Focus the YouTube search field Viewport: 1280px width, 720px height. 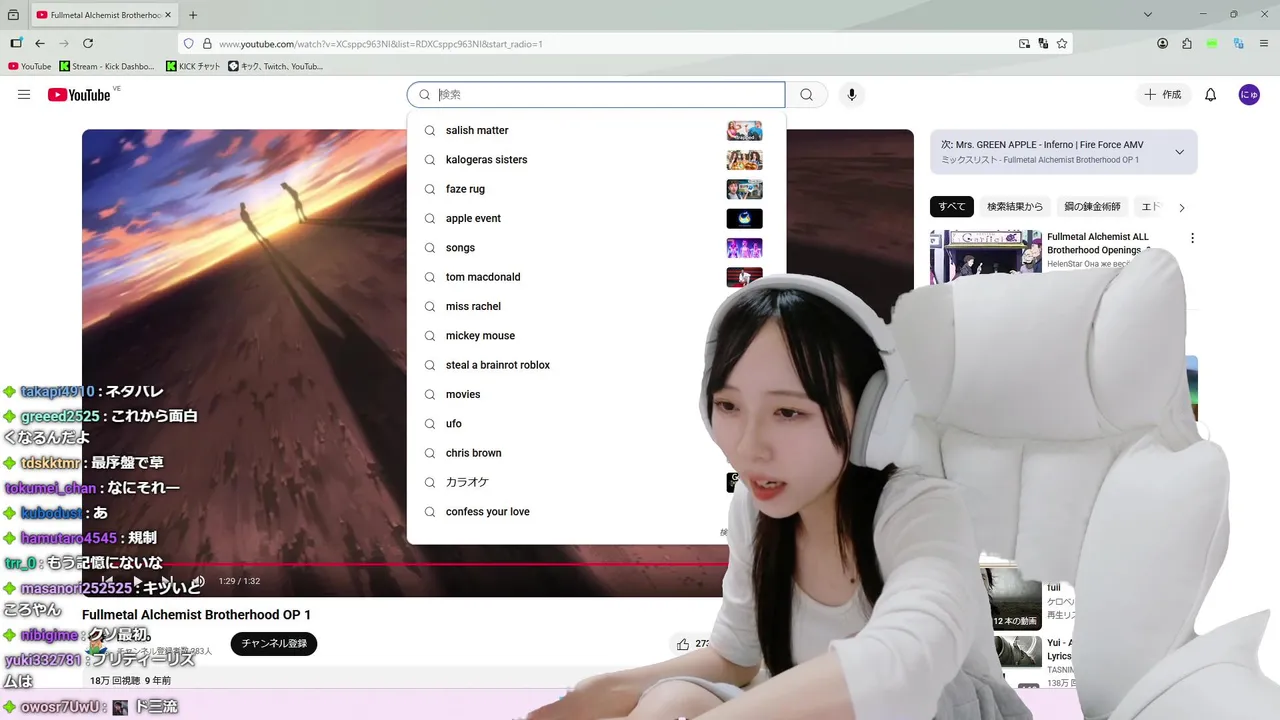tap(596, 95)
